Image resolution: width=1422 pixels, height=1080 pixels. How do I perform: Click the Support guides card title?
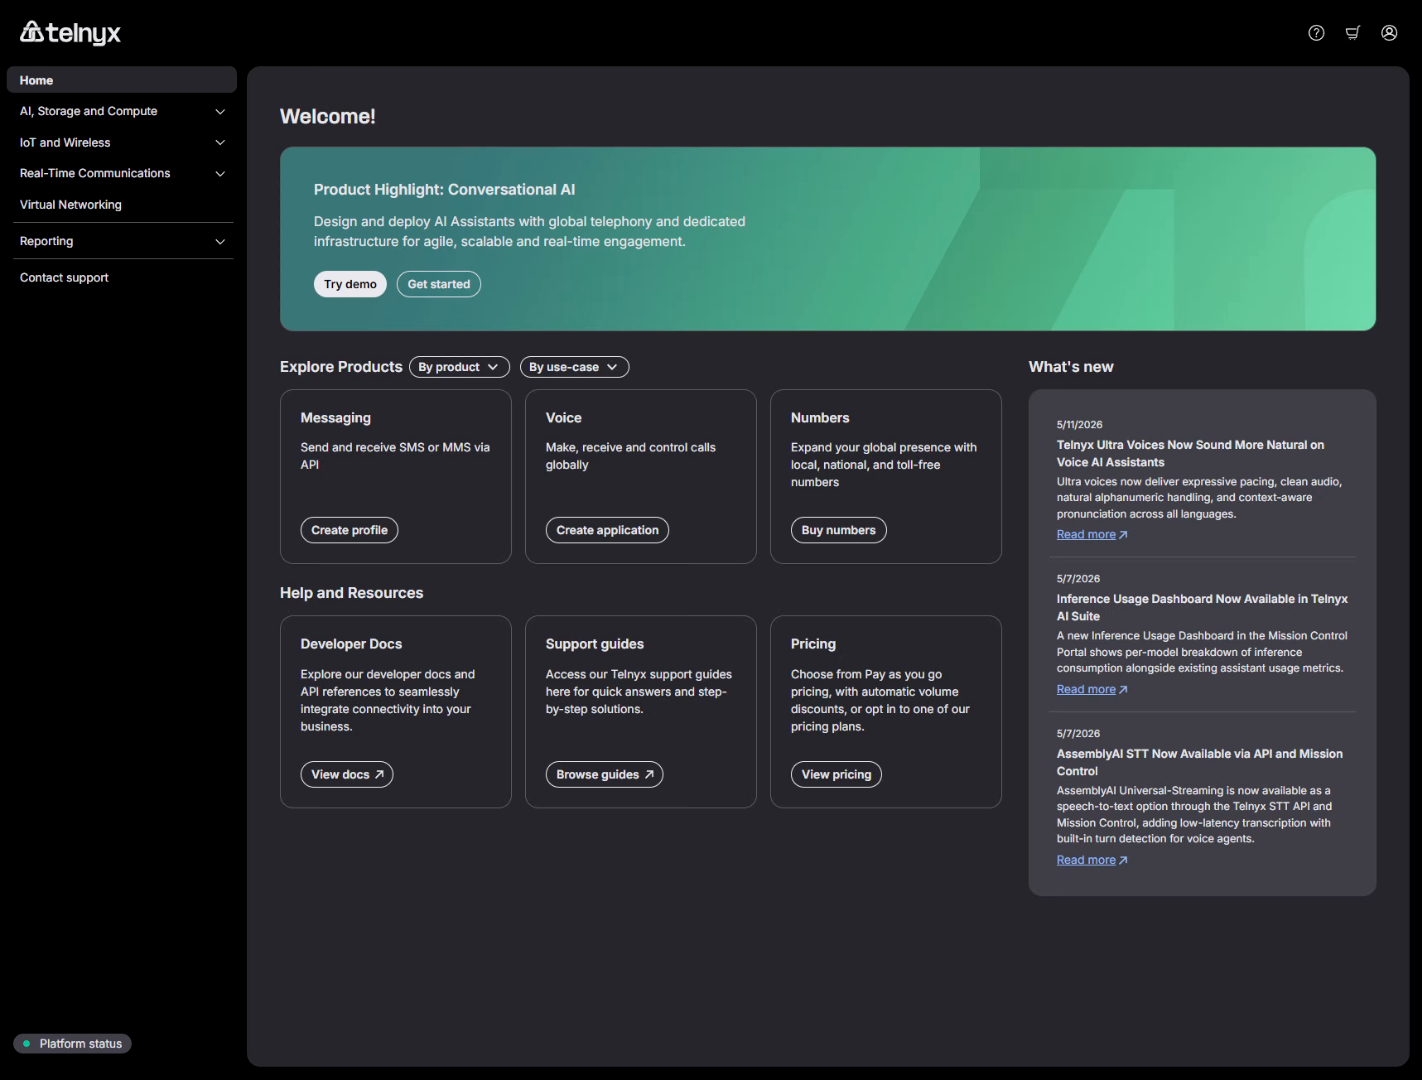pos(595,644)
